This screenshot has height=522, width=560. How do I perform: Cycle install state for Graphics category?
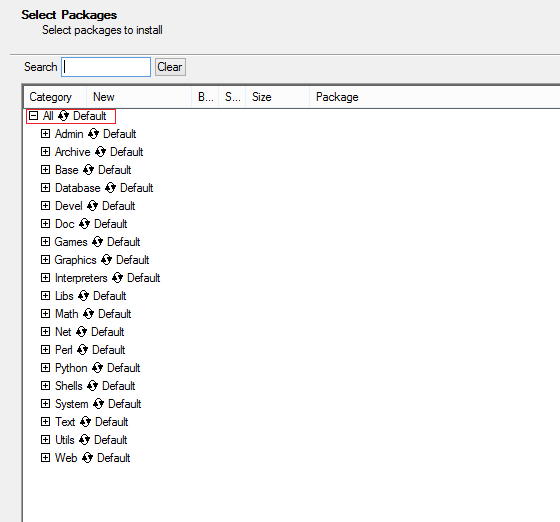tap(106, 260)
